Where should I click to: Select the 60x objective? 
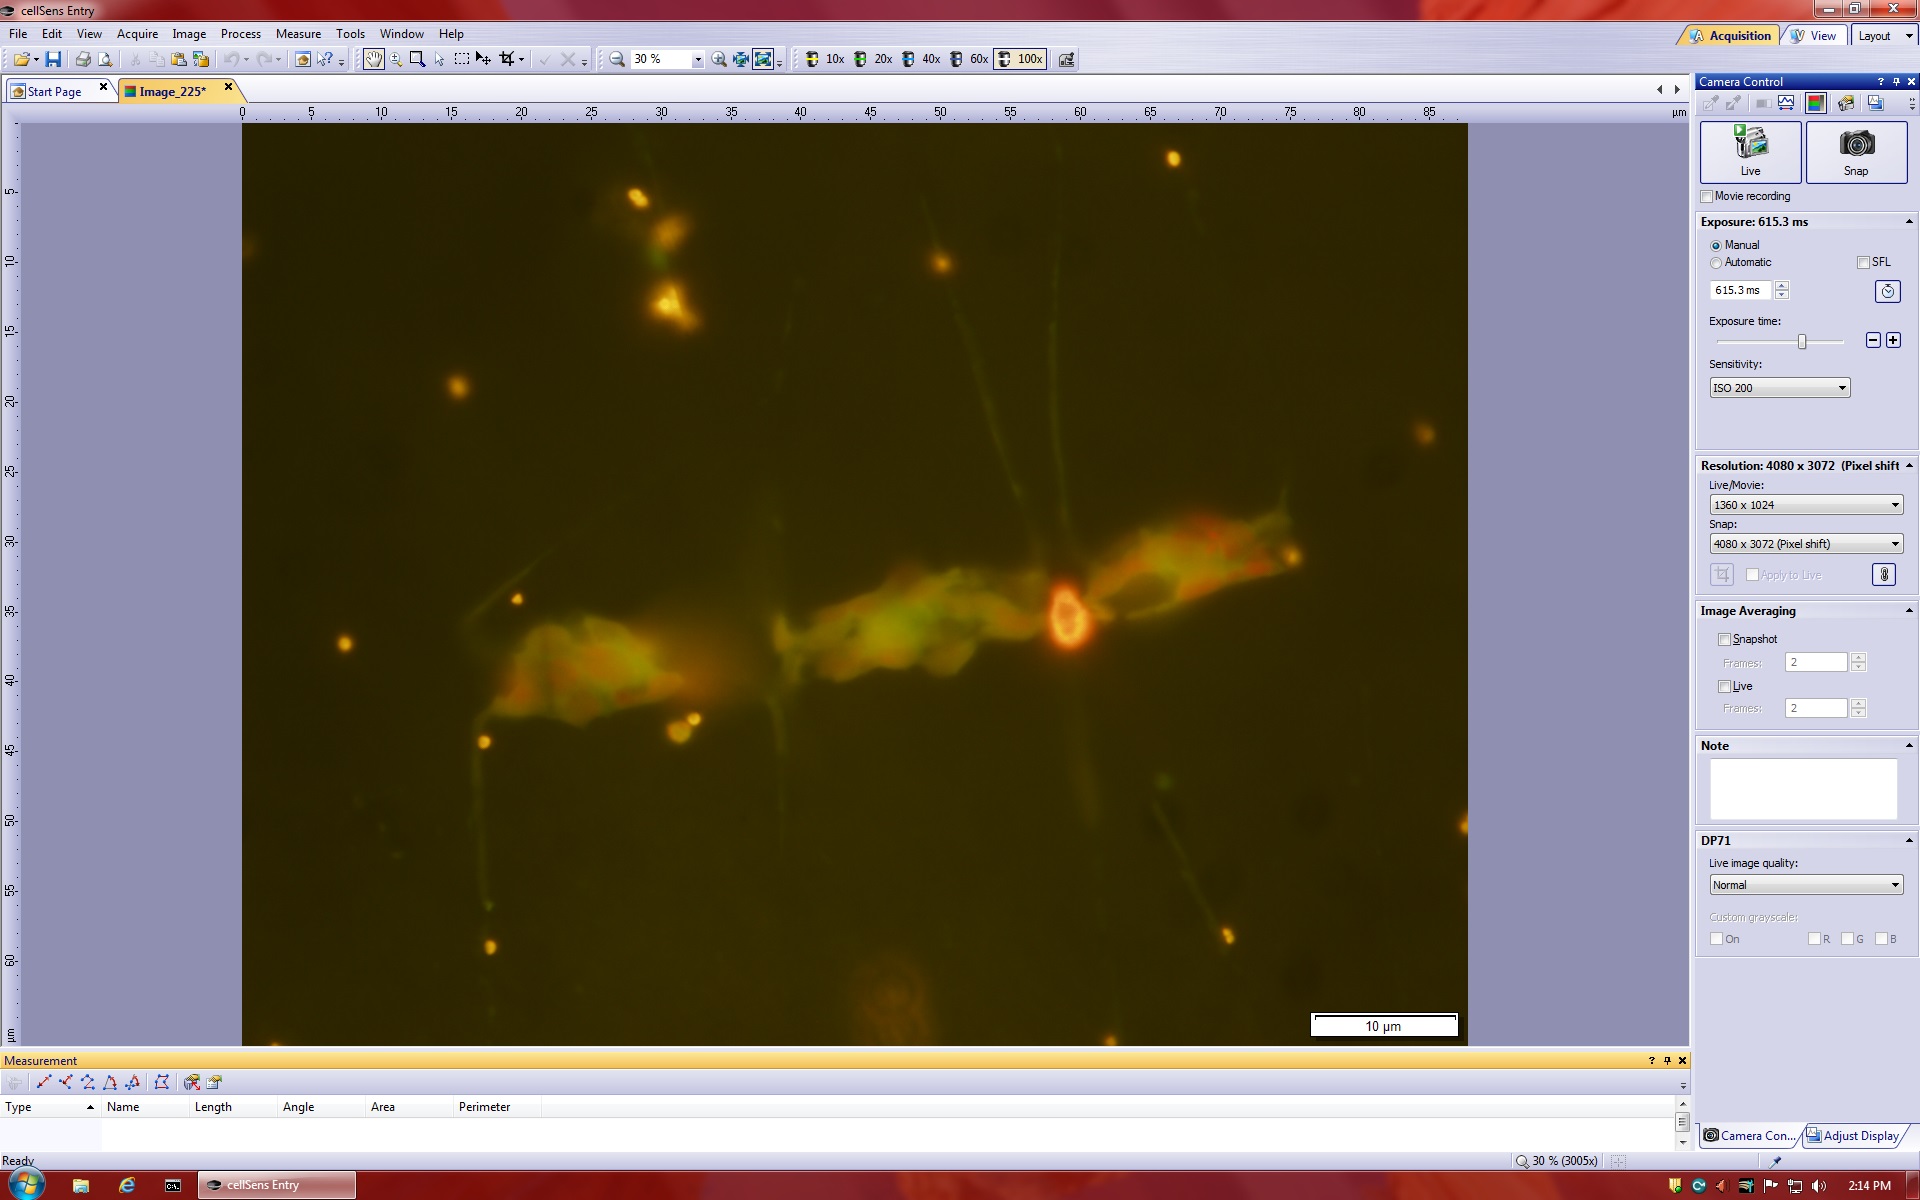(969, 60)
